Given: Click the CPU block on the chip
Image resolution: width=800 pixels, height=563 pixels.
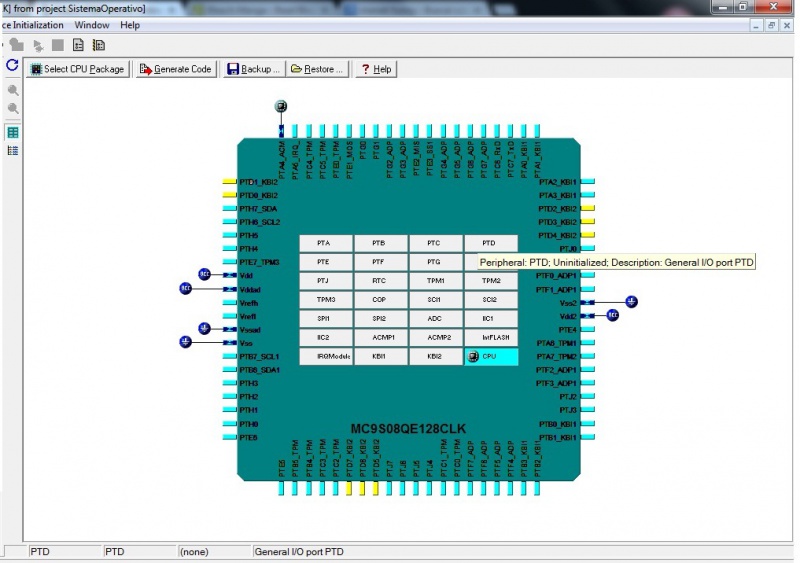Looking at the screenshot, I should [490, 356].
